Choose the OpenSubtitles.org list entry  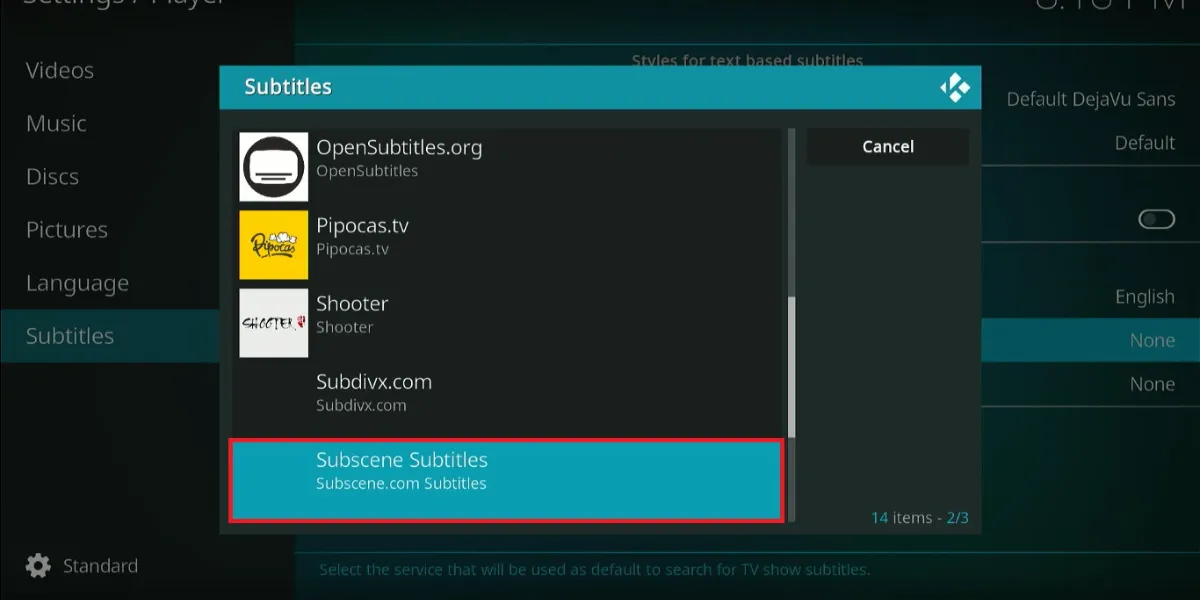point(508,167)
